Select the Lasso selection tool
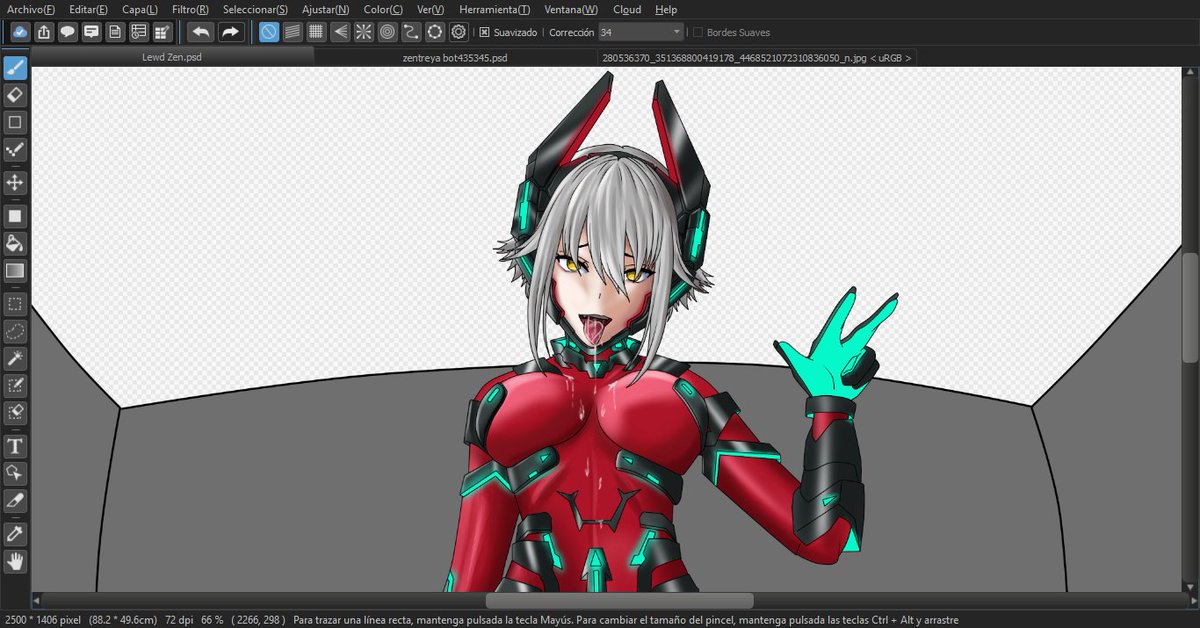The image size is (1200, 628). pyautogui.click(x=15, y=330)
